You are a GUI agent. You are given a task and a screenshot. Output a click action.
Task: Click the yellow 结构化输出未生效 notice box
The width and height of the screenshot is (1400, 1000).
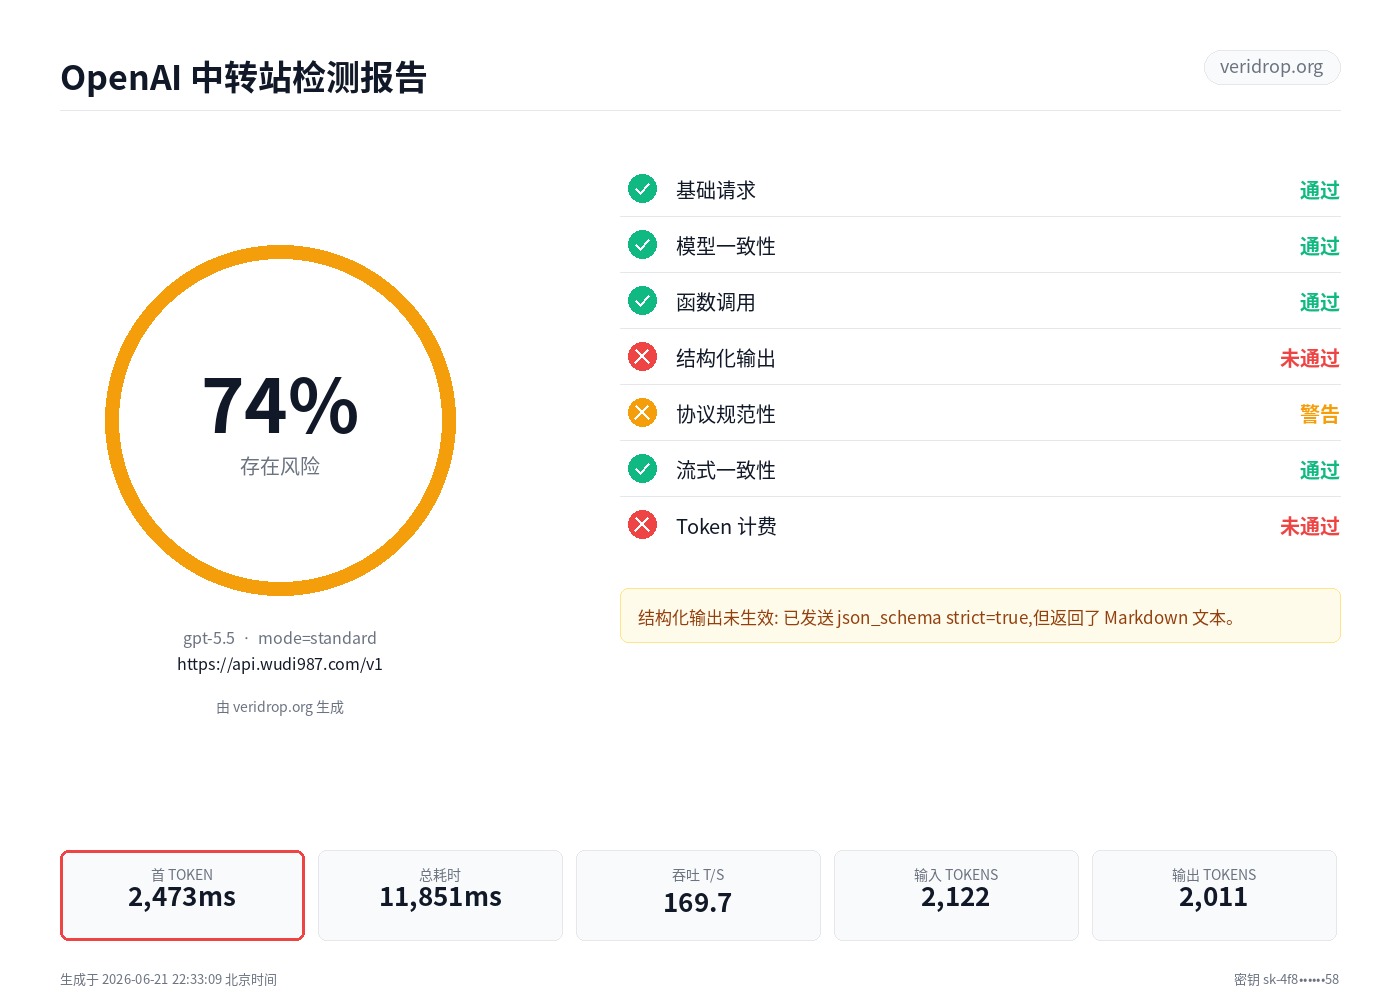(x=980, y=616)
